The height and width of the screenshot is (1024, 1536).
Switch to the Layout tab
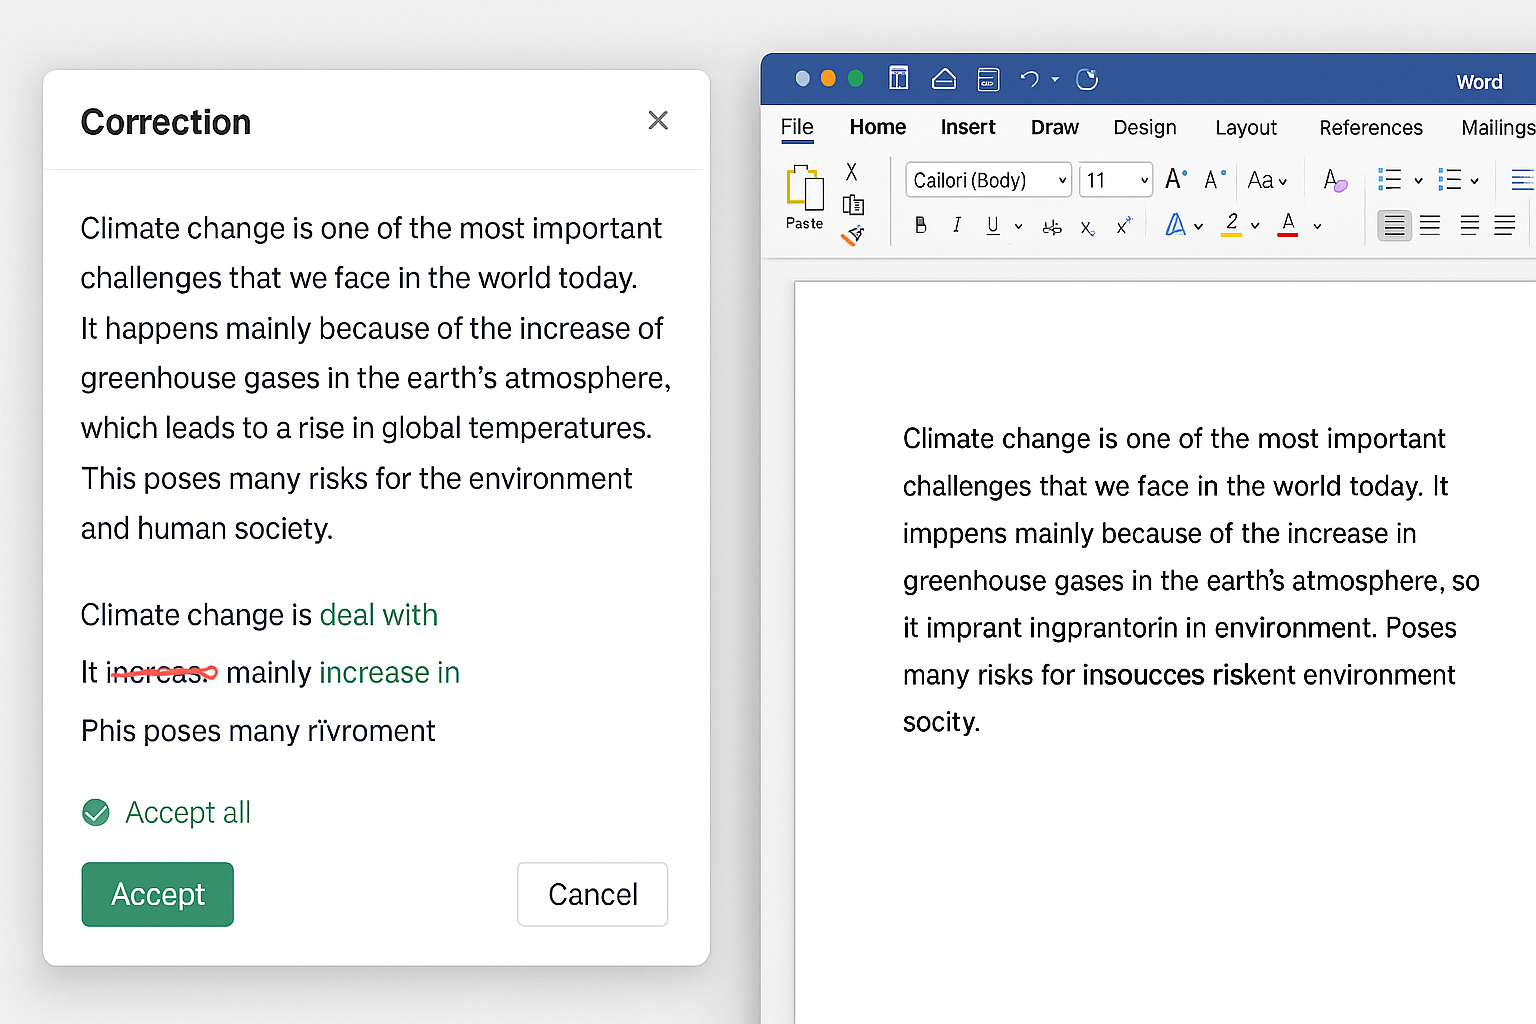(x=1246, y=127)
